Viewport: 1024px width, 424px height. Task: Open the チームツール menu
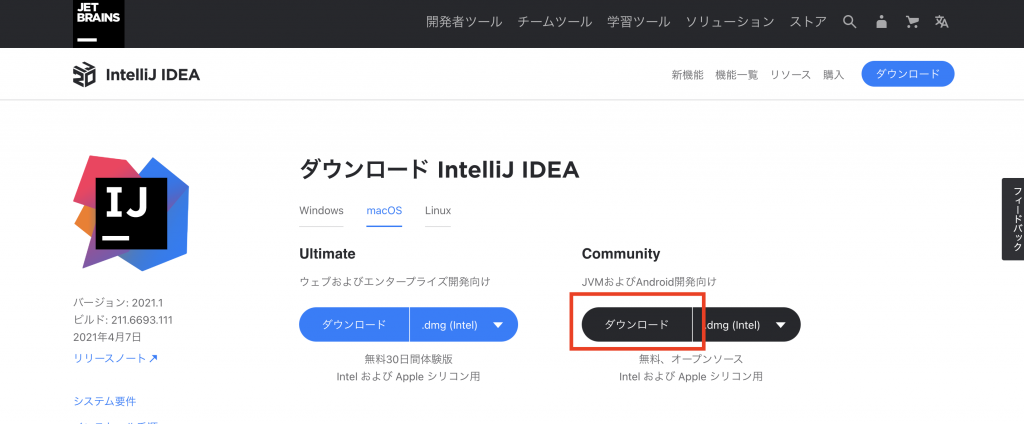554,22
